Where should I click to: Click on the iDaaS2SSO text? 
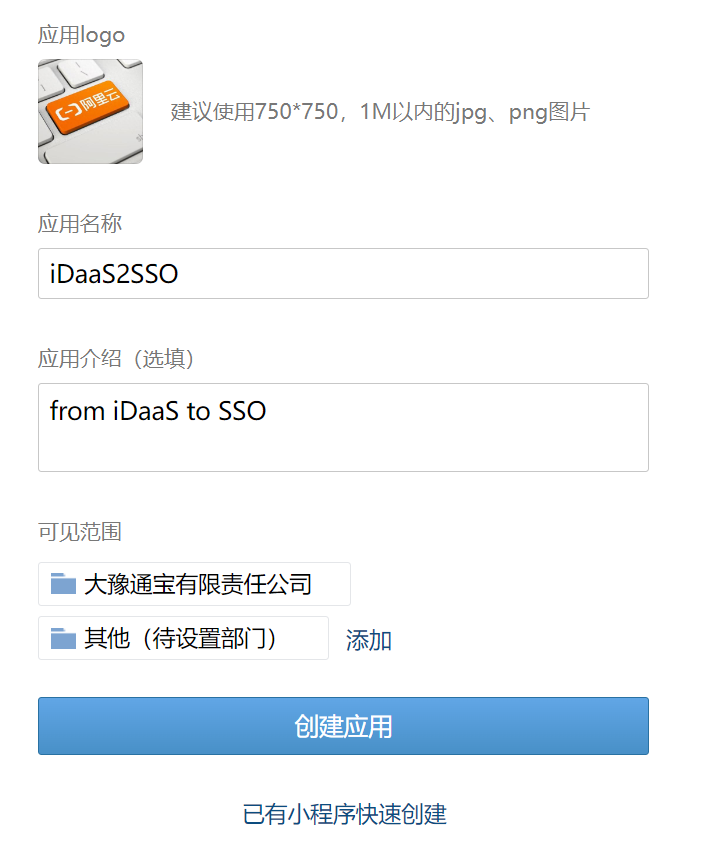[x=114, y=274]
